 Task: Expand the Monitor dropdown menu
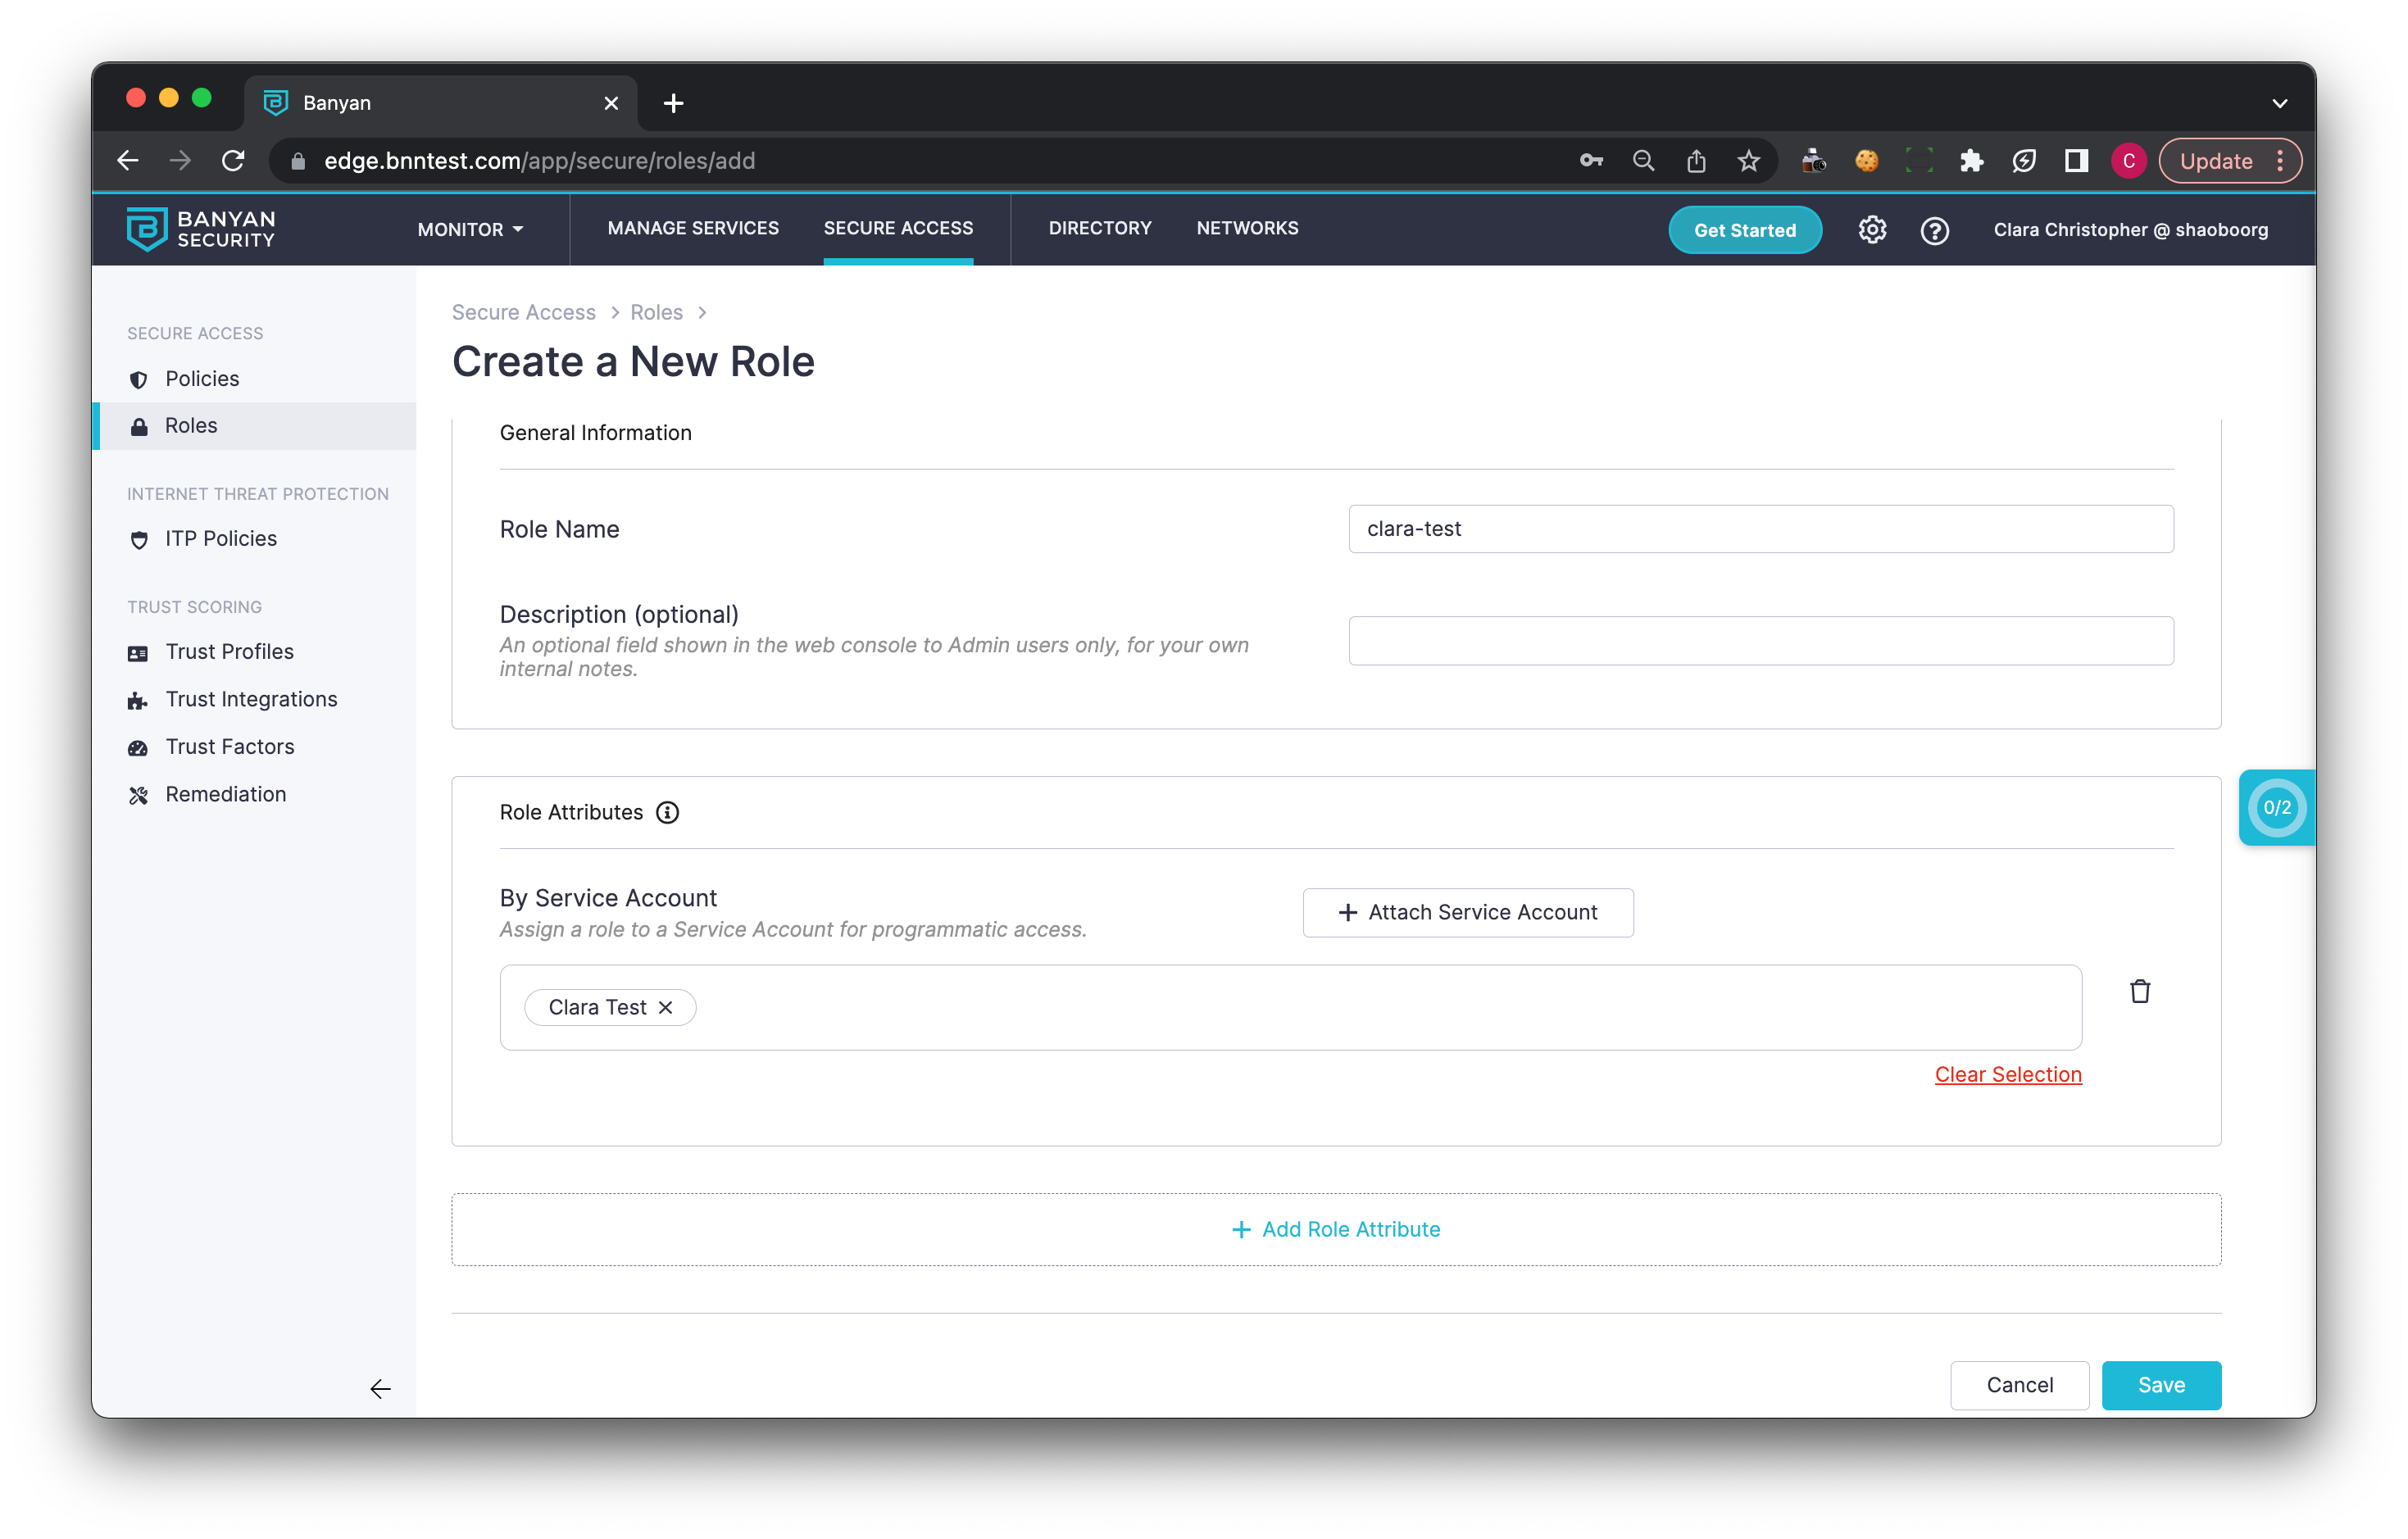[x=470, y=229]
